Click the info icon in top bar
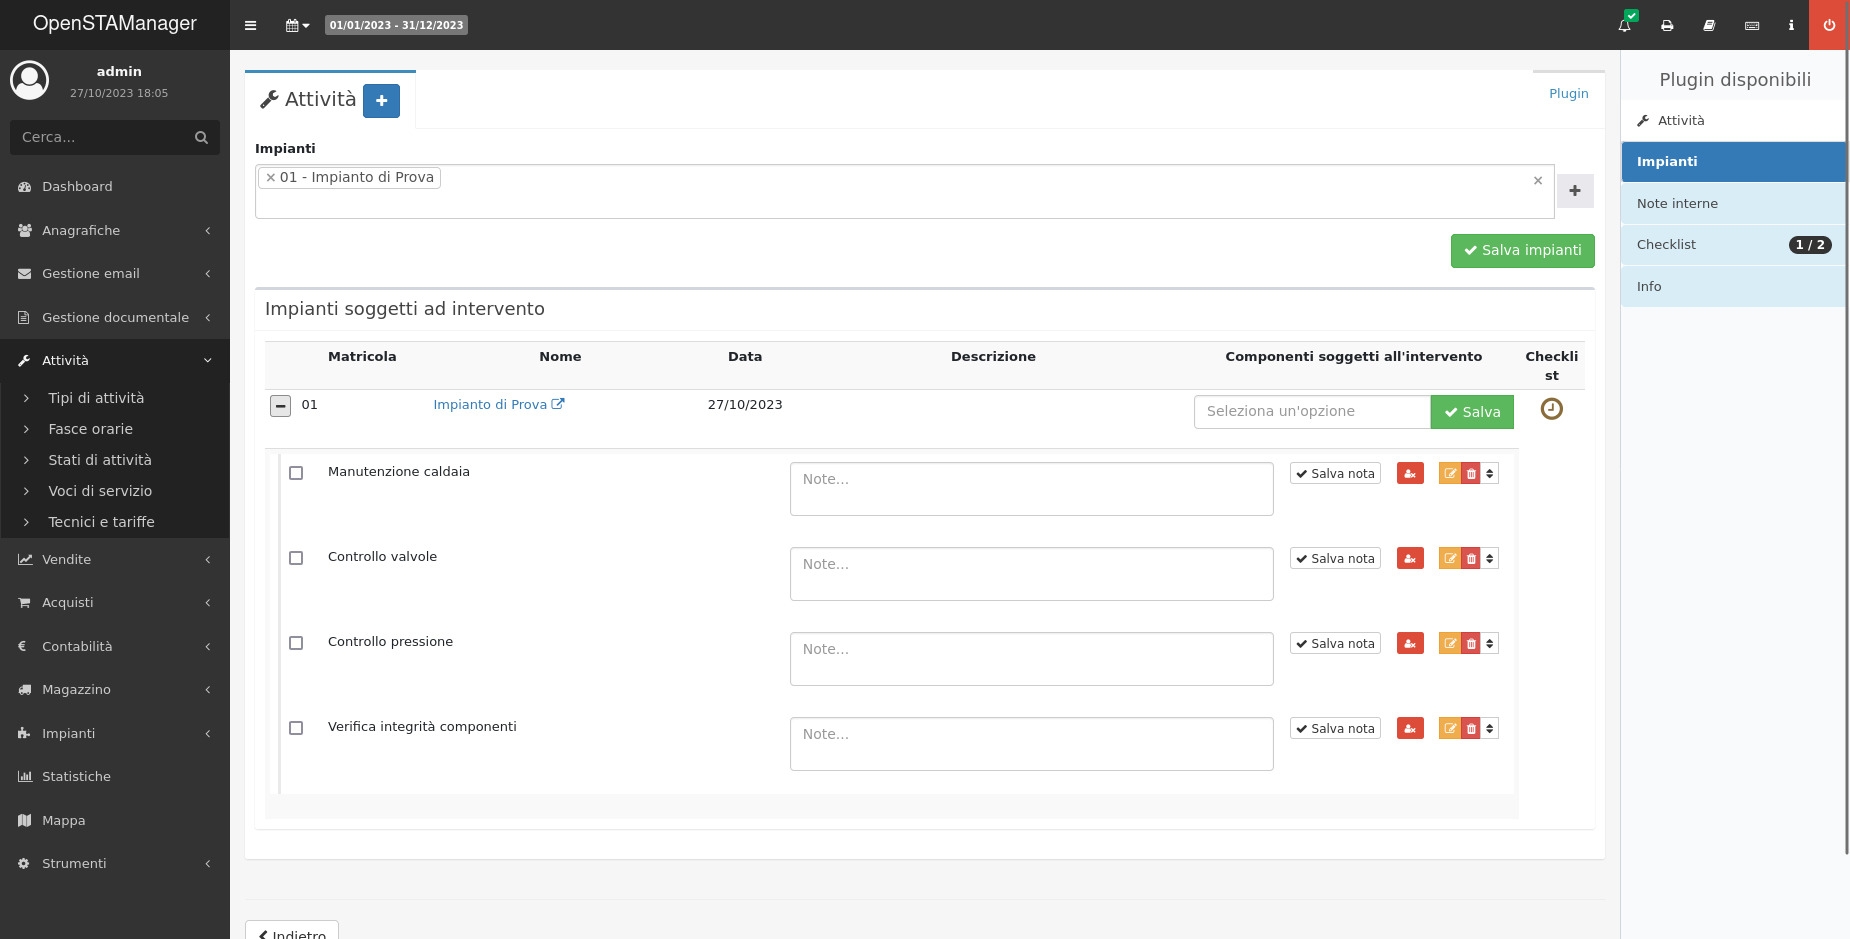 click(1791, 25)
